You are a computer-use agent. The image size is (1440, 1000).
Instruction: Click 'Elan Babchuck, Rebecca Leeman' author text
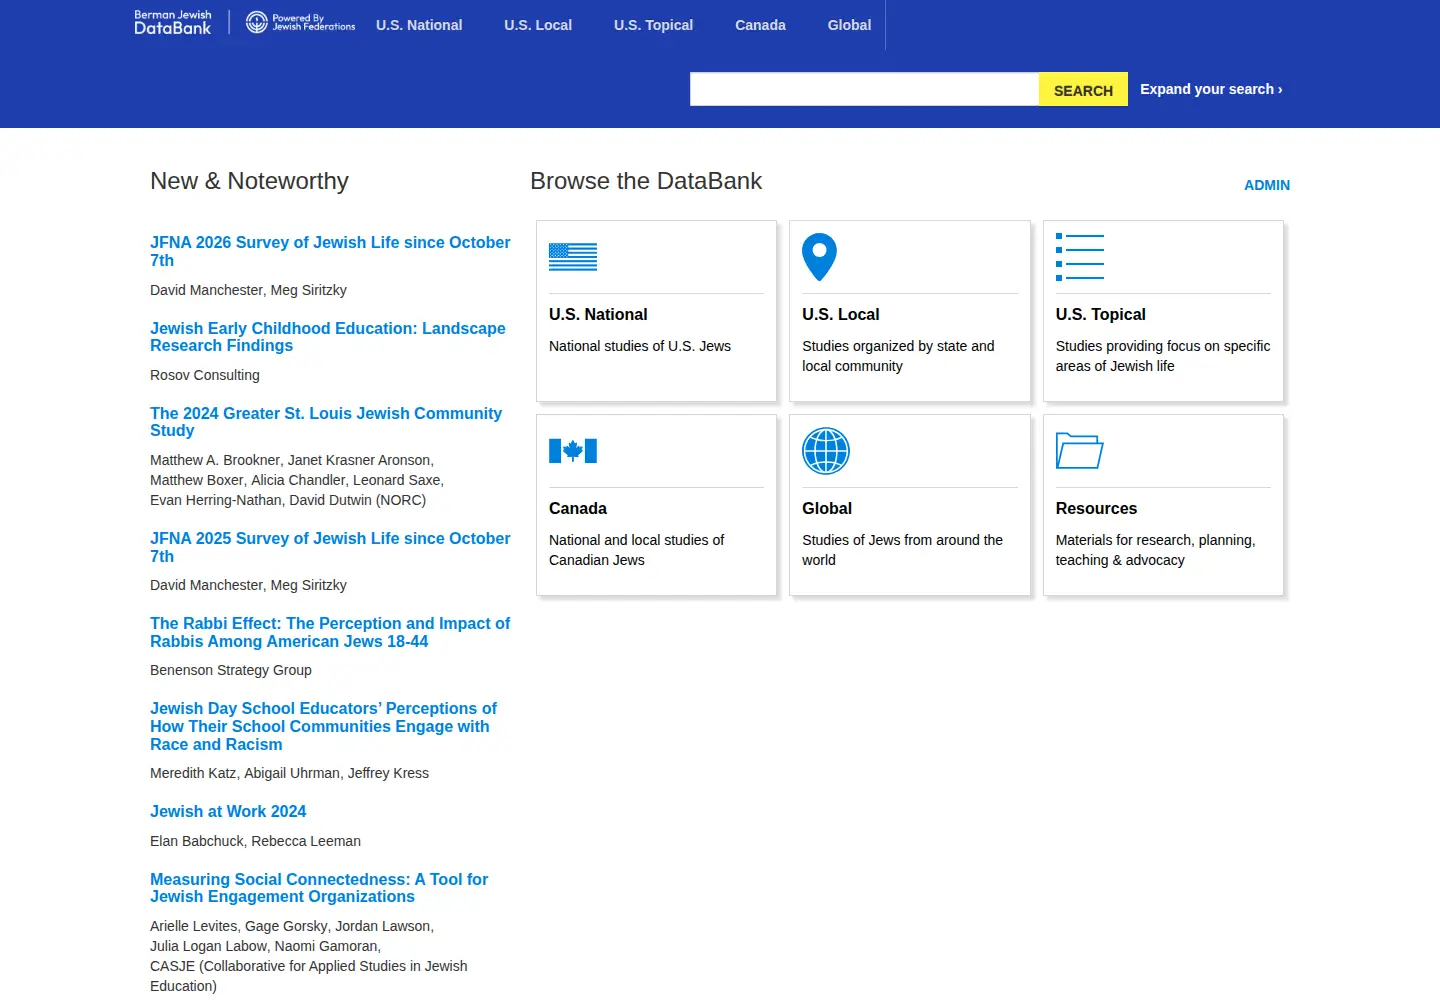click(255, 841)
